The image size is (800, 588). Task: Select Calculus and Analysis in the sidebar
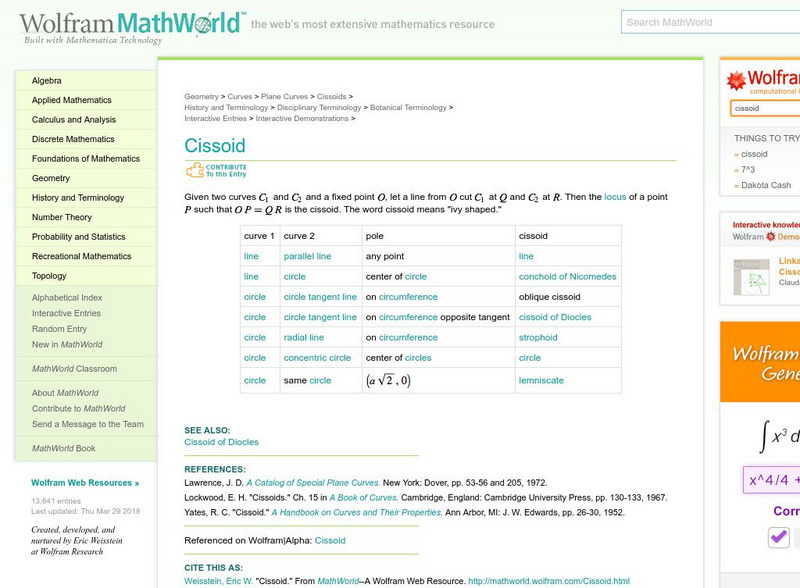[x=73, y=119]
